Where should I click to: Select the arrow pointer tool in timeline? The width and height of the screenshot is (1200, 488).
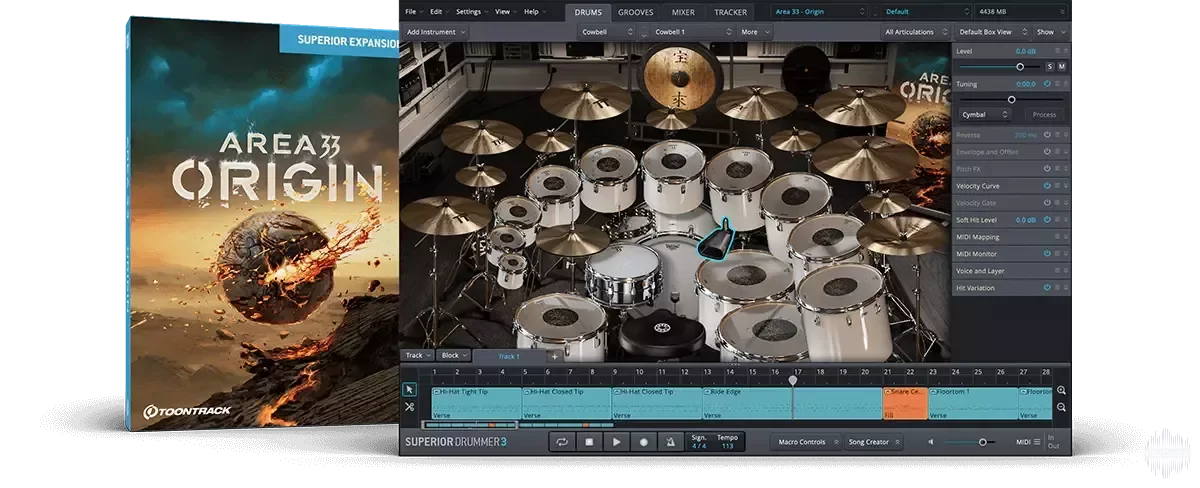pyautogui.click(x=410, y=389)
